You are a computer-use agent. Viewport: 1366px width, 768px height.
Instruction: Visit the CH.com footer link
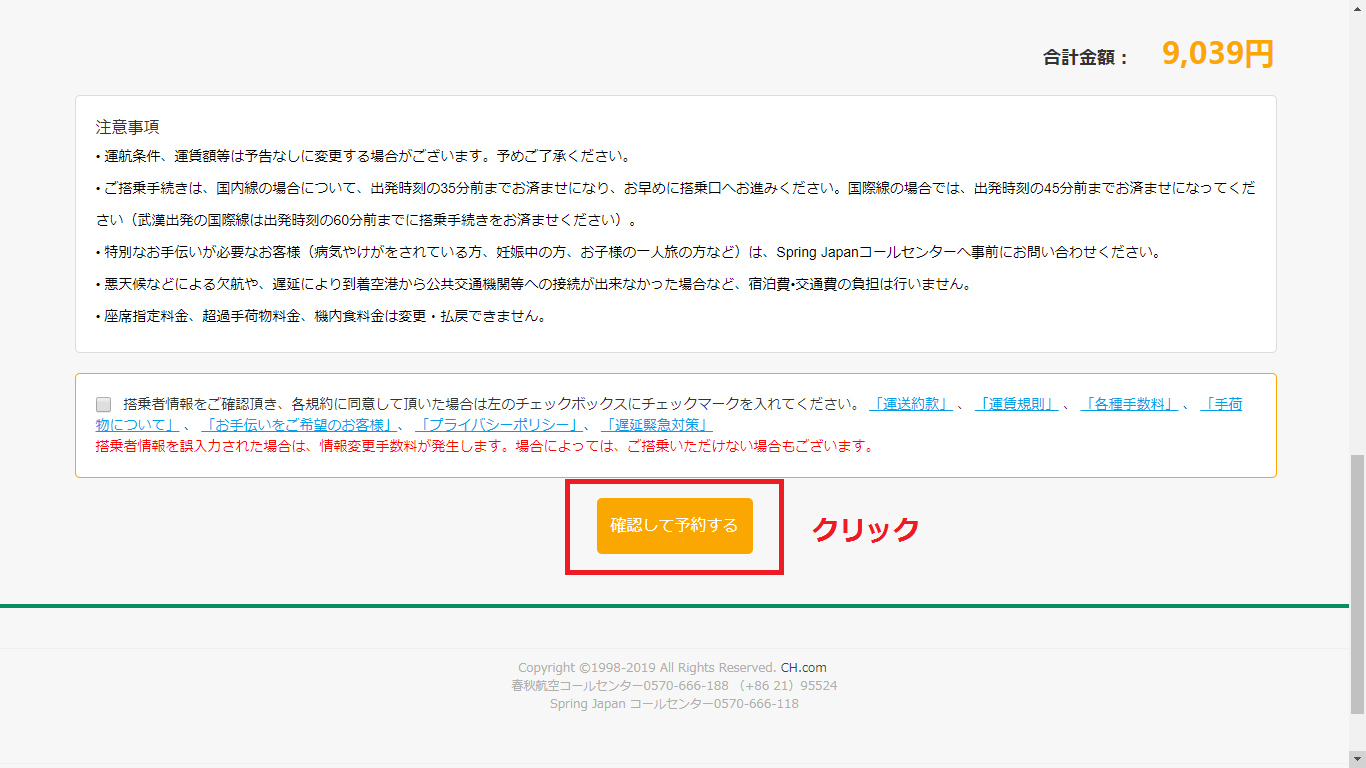click(803, 668)
